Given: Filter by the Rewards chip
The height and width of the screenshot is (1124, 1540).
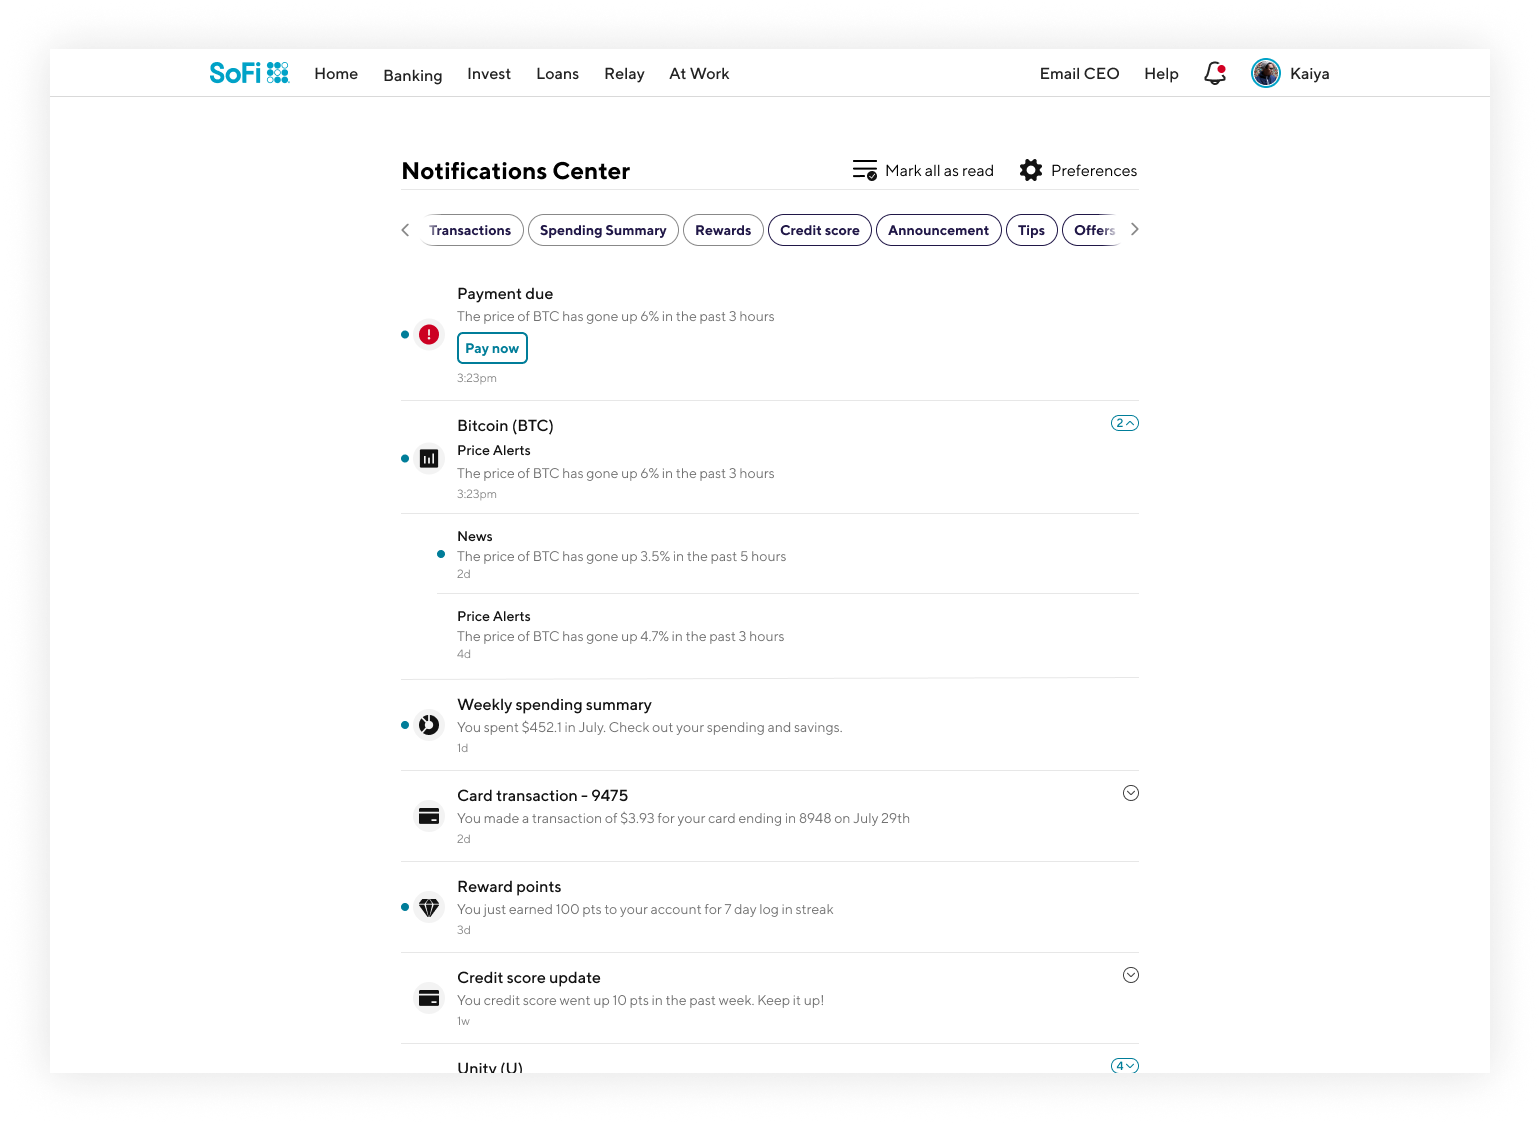Looking at the screenshot, I should [x=723, y=230].
